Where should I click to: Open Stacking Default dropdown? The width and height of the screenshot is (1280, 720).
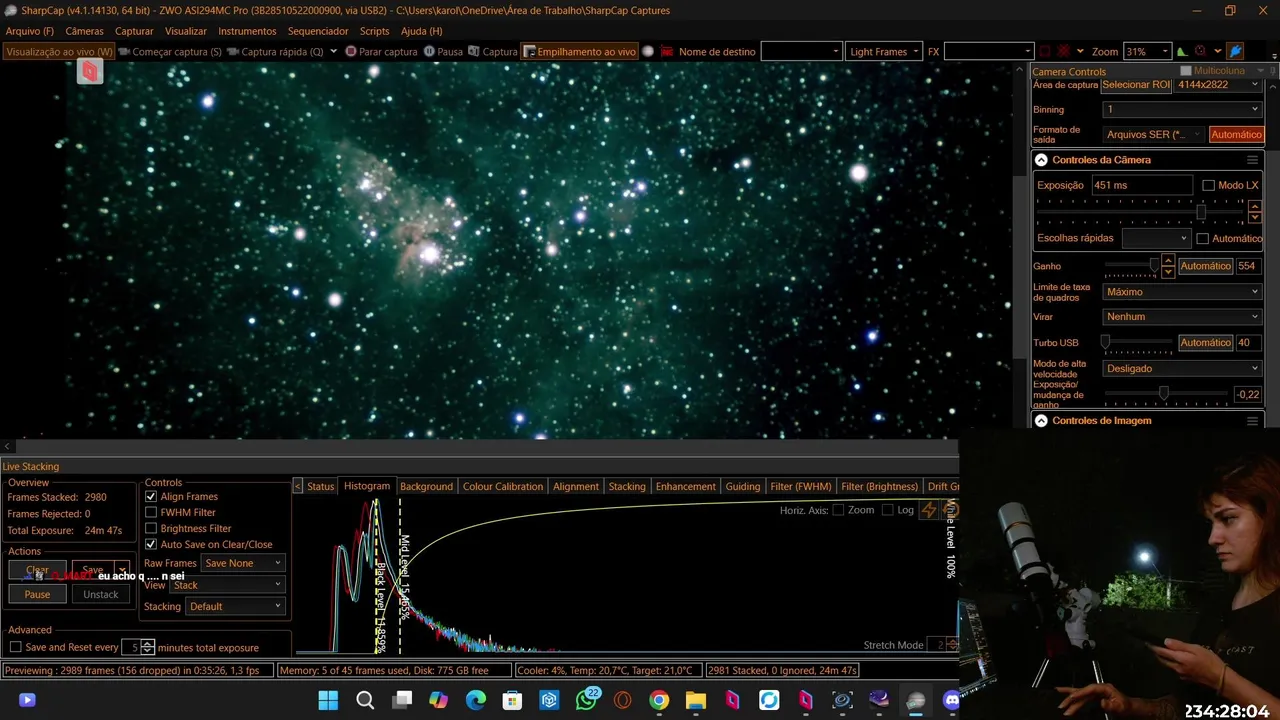[235, 606]
